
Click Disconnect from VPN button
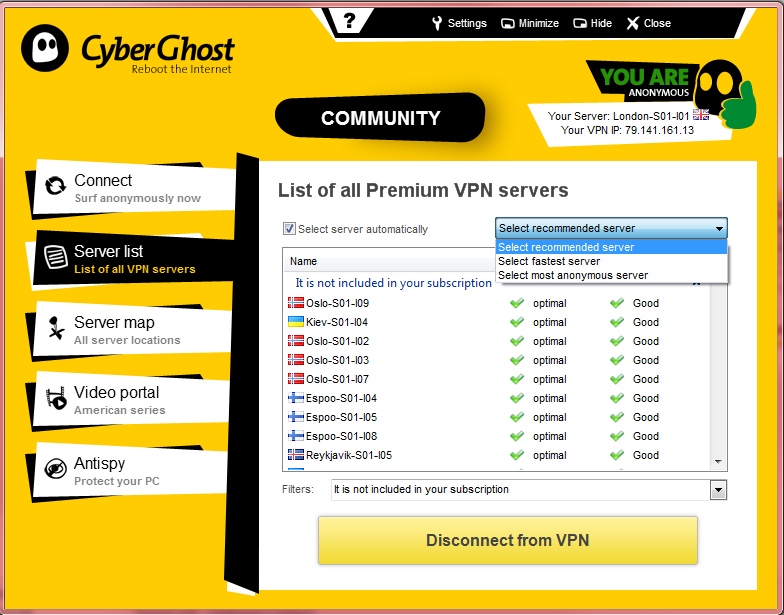pyautogui.click(x=508, y=540)
